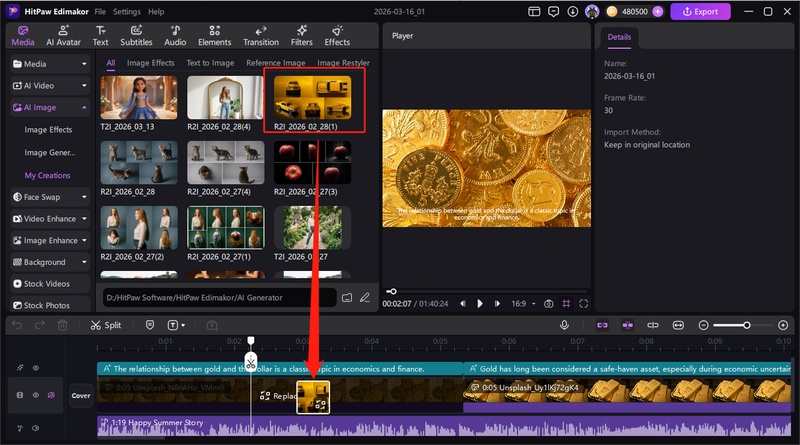This screenshot has width=800, height=445.
Task: Zoom in the timeline with plus
Action: [x=783, y=325]
